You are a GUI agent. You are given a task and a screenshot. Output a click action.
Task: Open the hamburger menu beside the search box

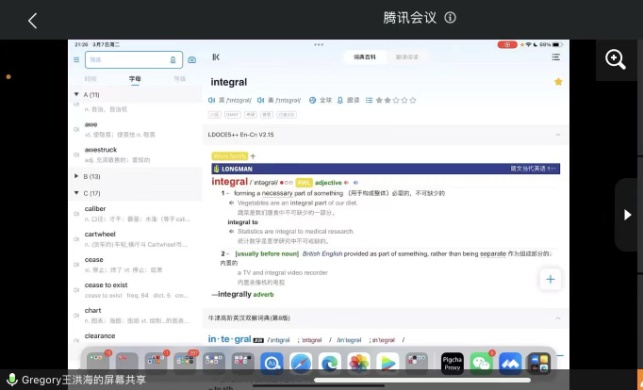click(x=76, y=59)
